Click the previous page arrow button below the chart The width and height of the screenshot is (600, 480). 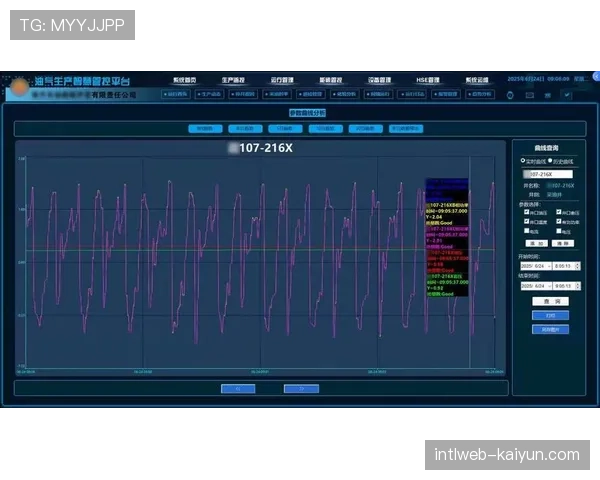pos(237,388)
